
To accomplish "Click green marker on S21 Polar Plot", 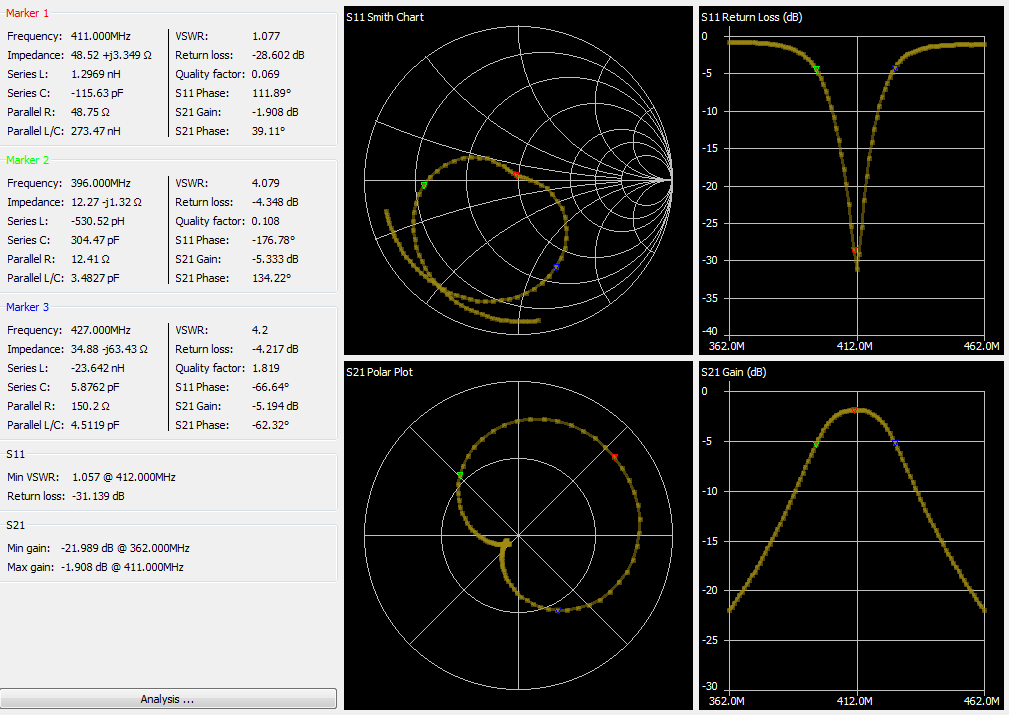I will [459, 476].
